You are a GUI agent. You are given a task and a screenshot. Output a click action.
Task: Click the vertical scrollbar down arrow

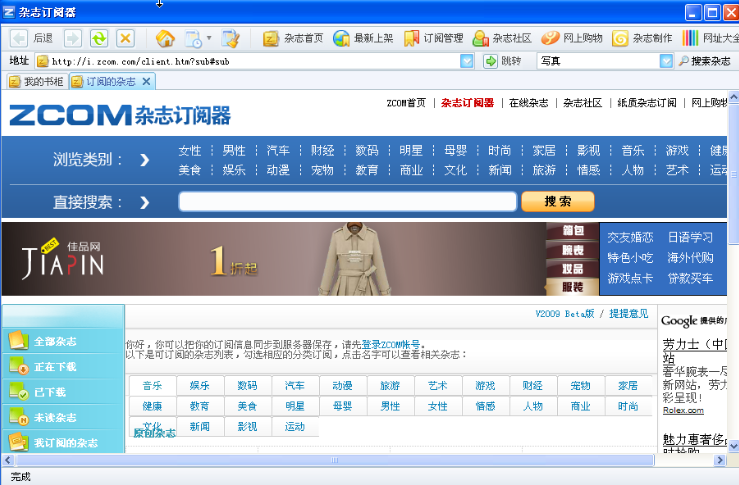(x=733, y=445)
